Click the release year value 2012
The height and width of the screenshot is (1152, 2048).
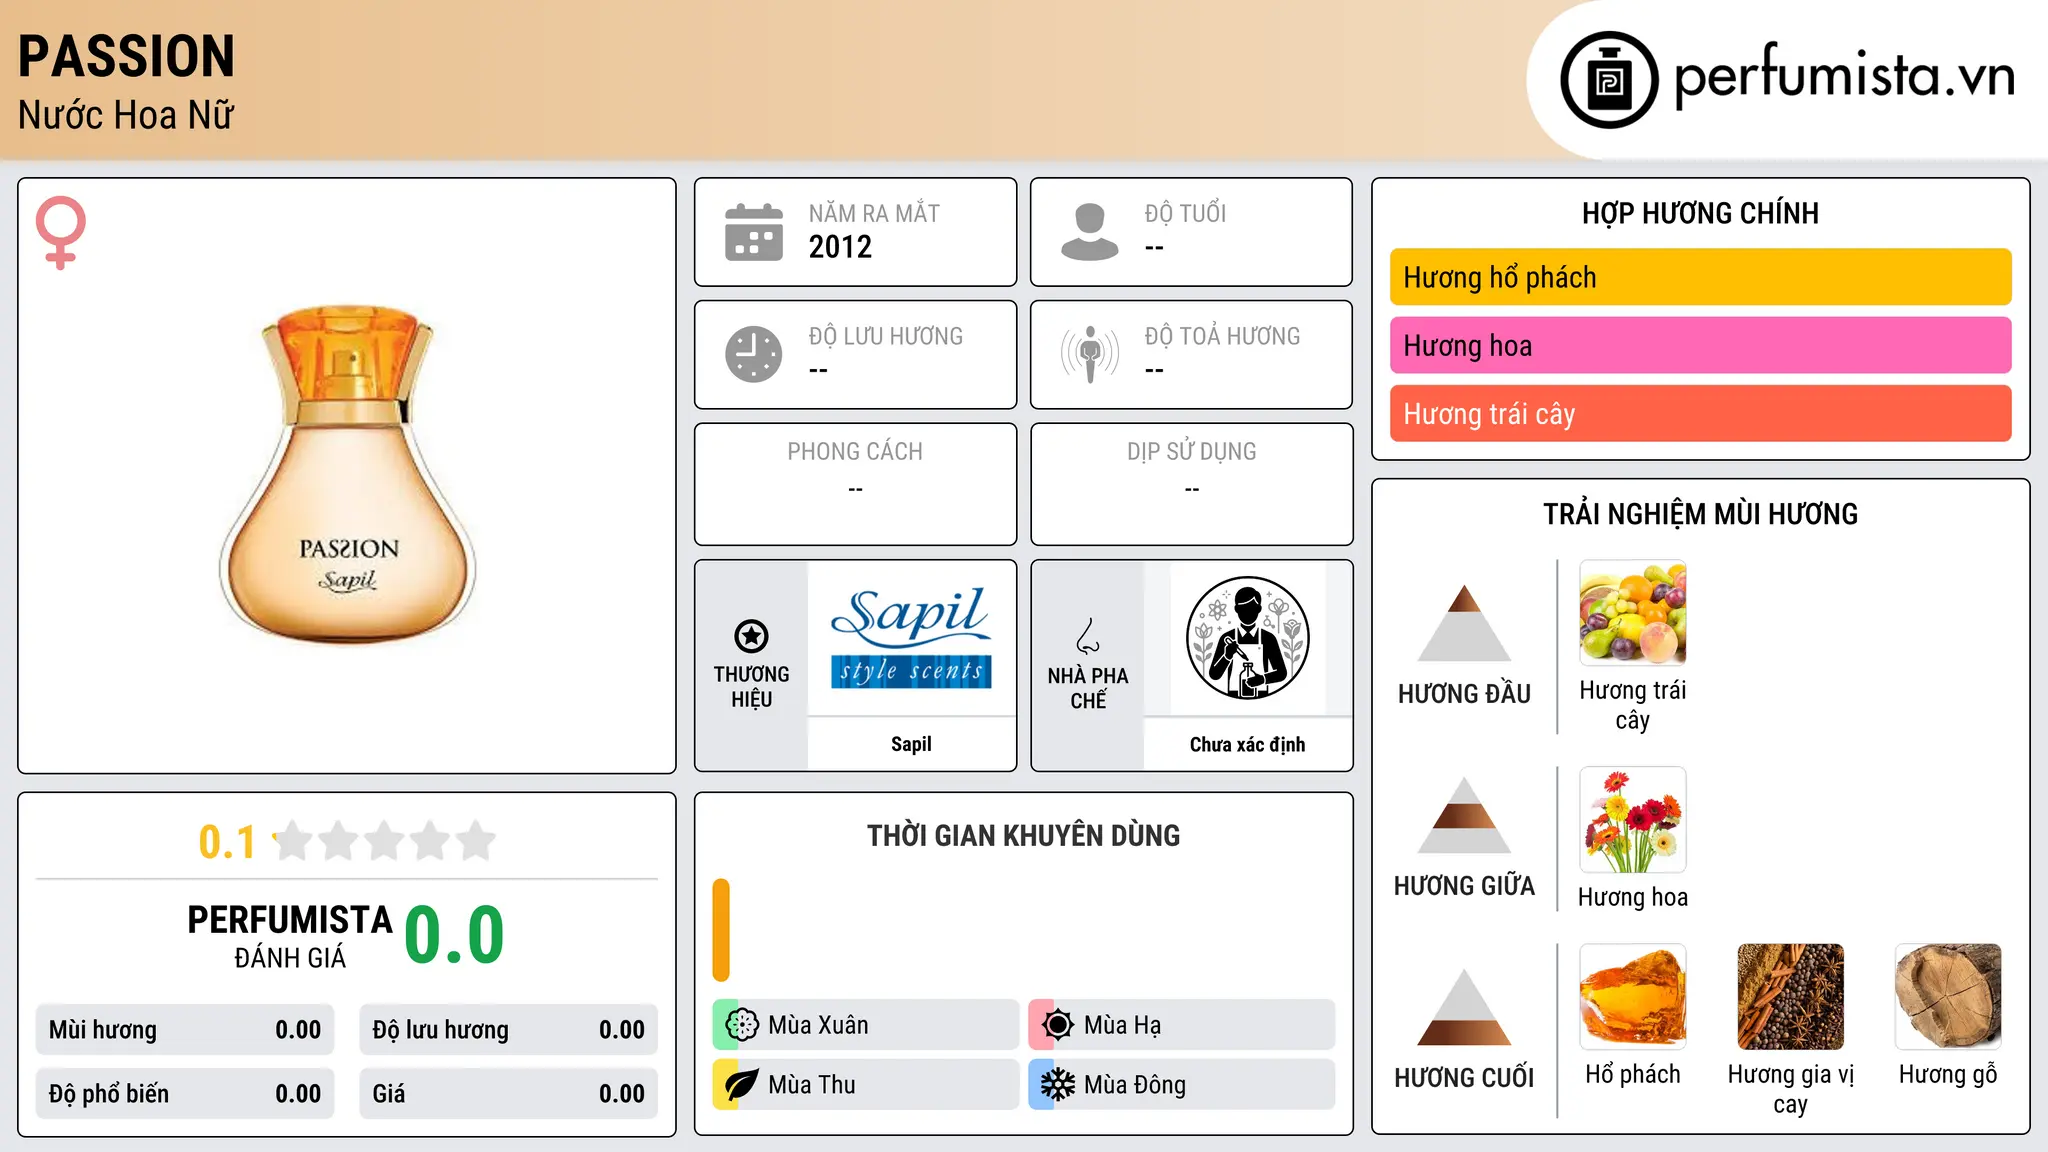coord(840,247)
